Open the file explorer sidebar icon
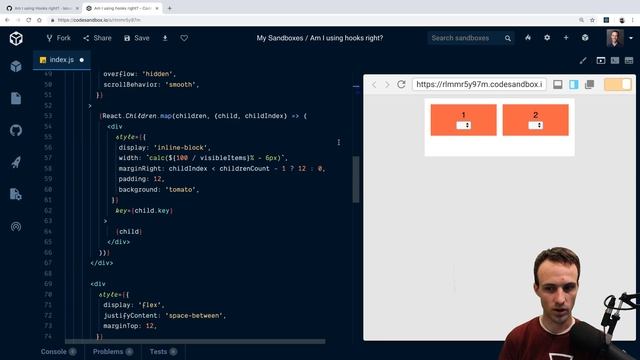This screenshot has width=640, height=360. click(16, 98)
